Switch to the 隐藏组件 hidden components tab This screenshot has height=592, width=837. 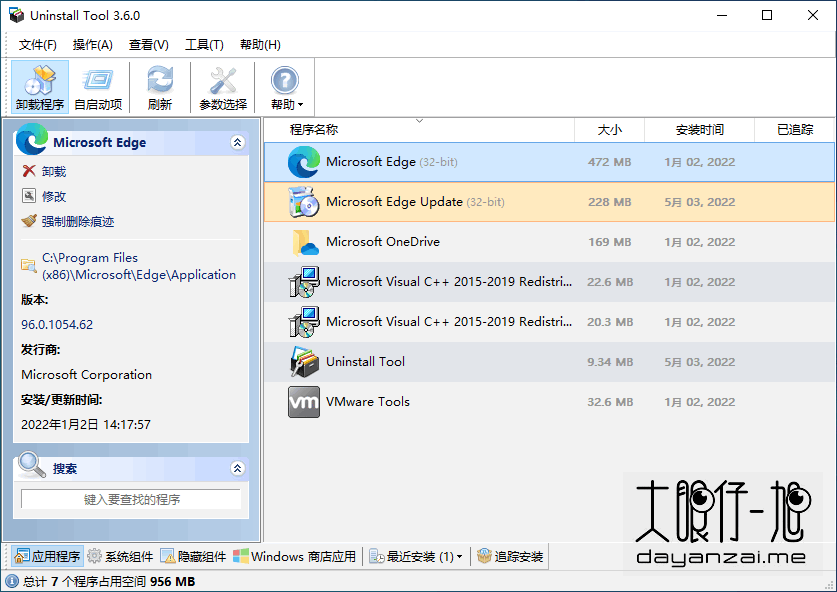pos(193,556)
